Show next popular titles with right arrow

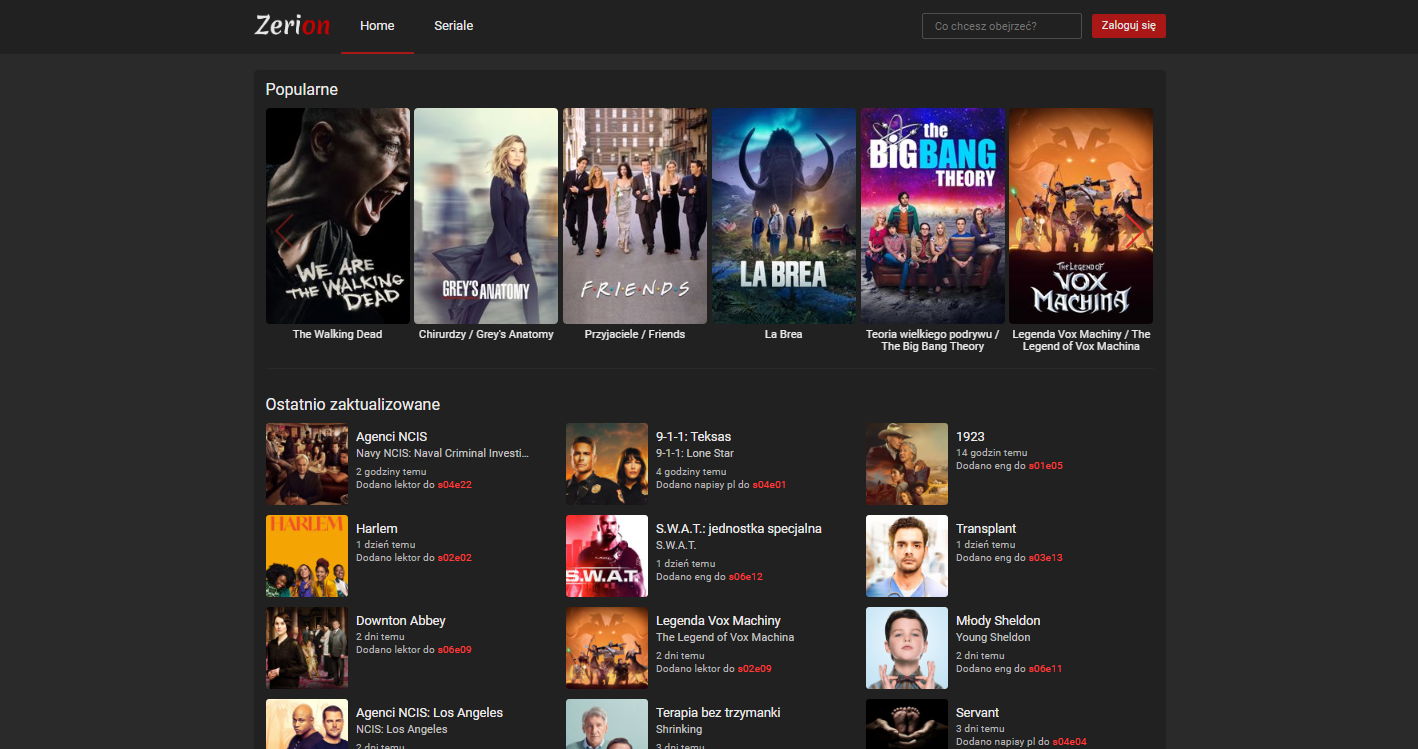pyautogui.click(x=1135, y=231)
